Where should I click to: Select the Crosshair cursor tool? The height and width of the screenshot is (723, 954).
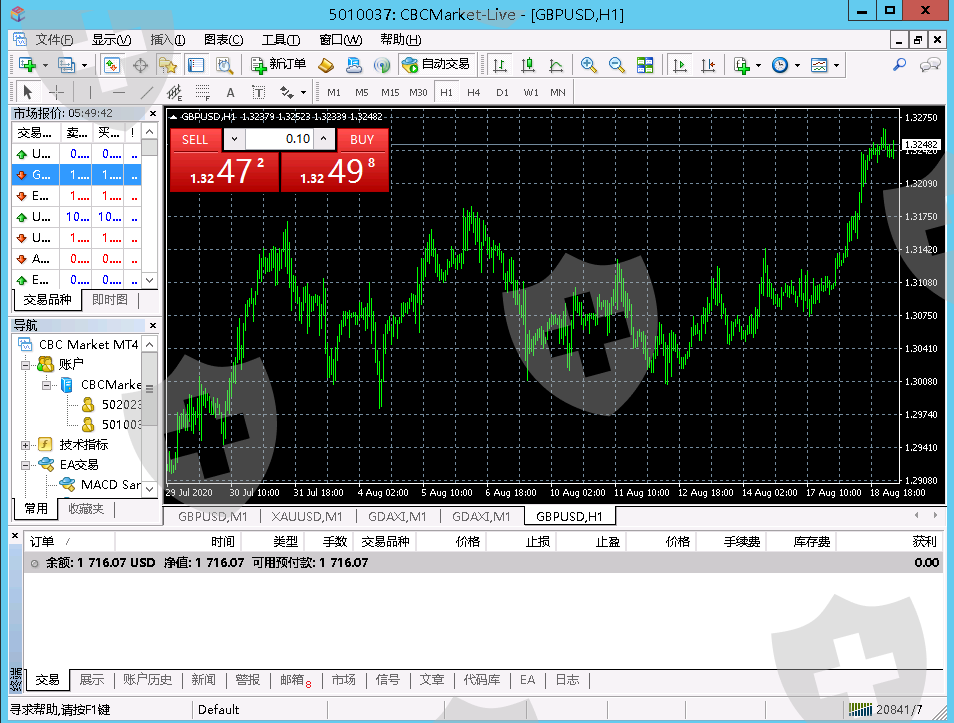57,92
